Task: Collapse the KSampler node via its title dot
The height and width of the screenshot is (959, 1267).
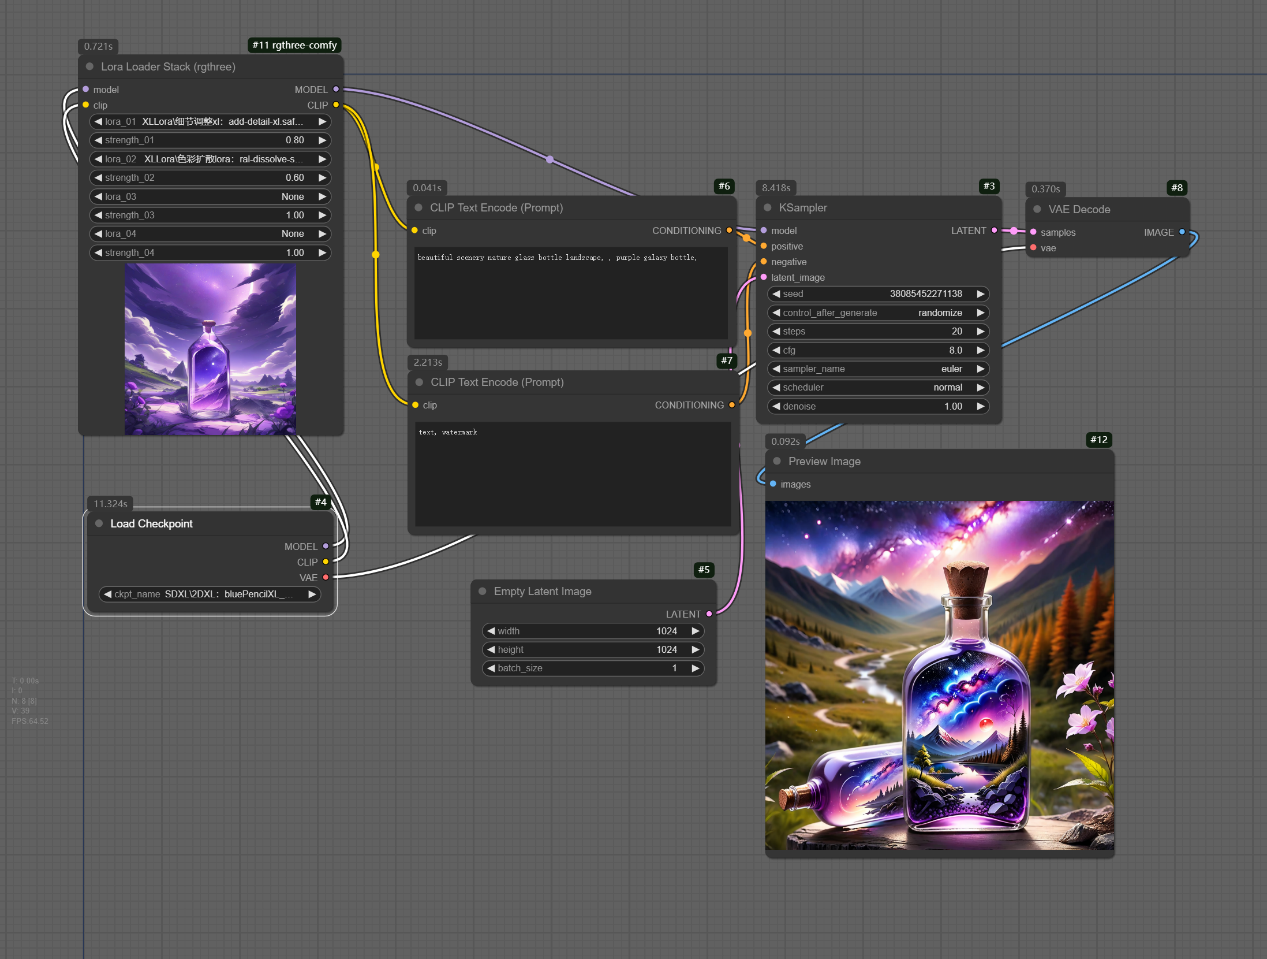Action: (x=768, y=208)
